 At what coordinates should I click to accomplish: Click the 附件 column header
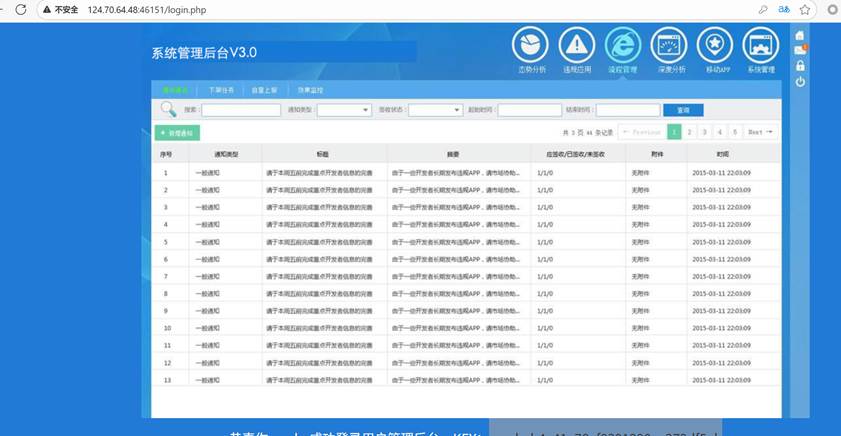click(658, 154)
